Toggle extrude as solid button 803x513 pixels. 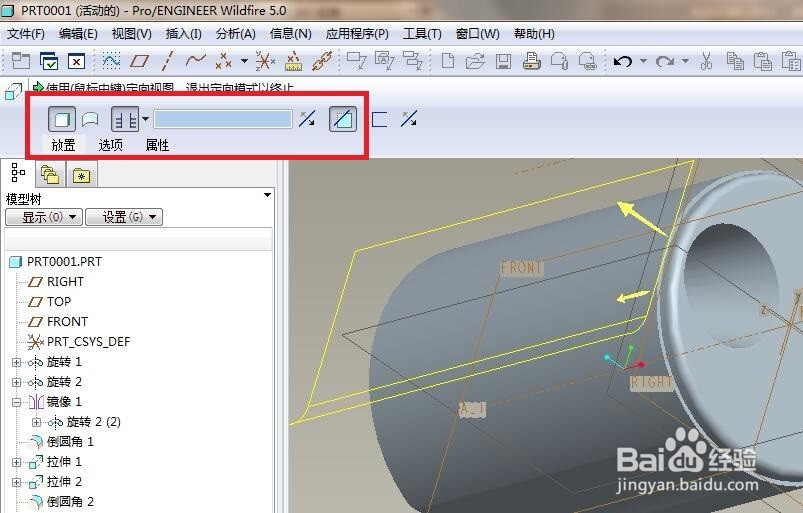point(62,119)
